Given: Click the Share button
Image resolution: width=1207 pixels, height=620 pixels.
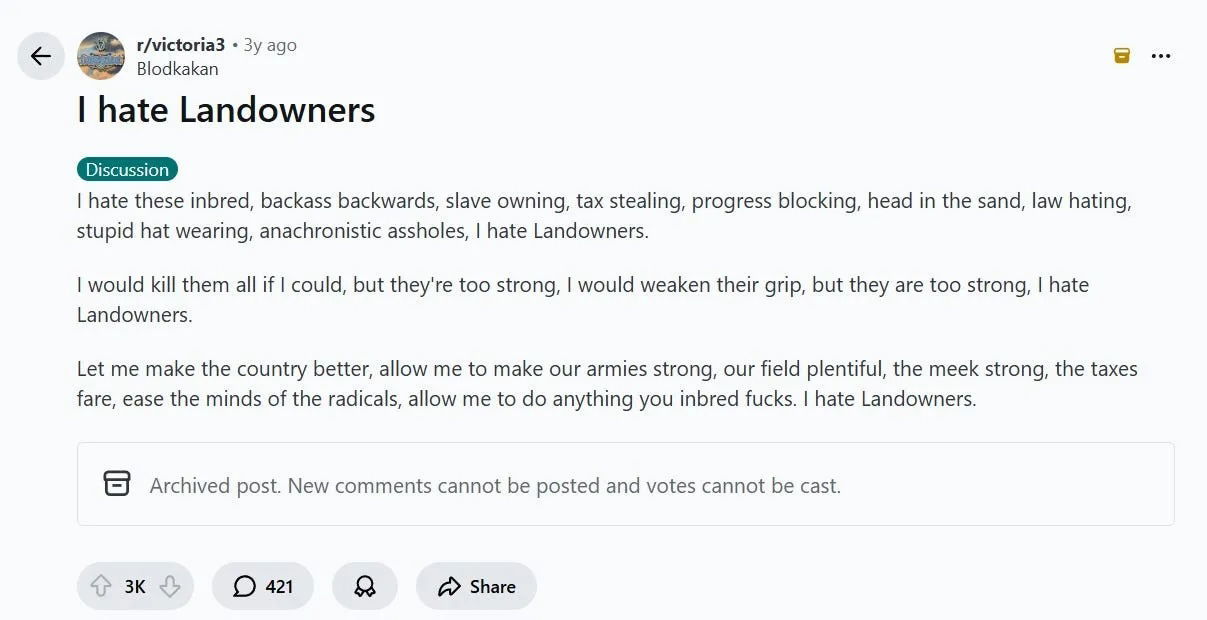Looking at the screenshot, I should 477,586.
